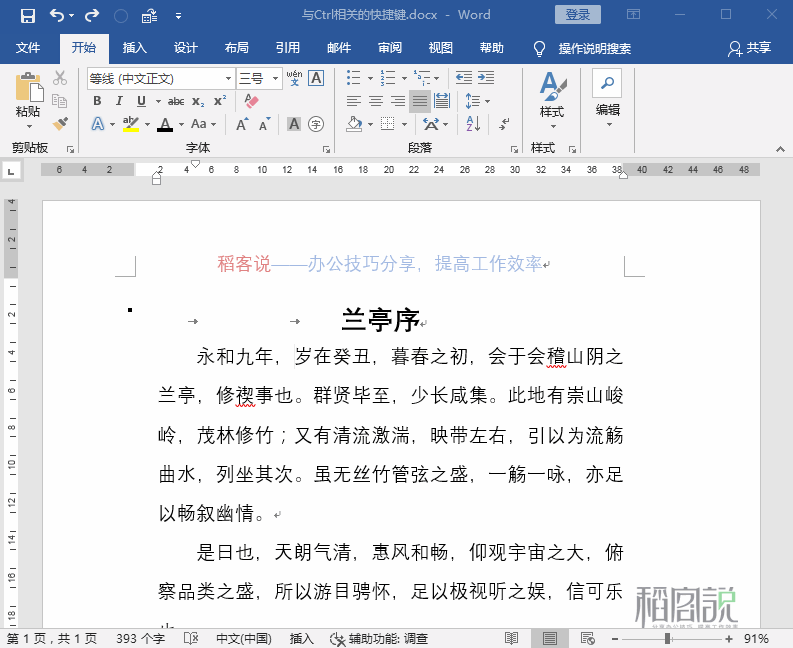Screen dimensions: 793x648
Task: Open the font name dropdown
Action: pos(228,78)
